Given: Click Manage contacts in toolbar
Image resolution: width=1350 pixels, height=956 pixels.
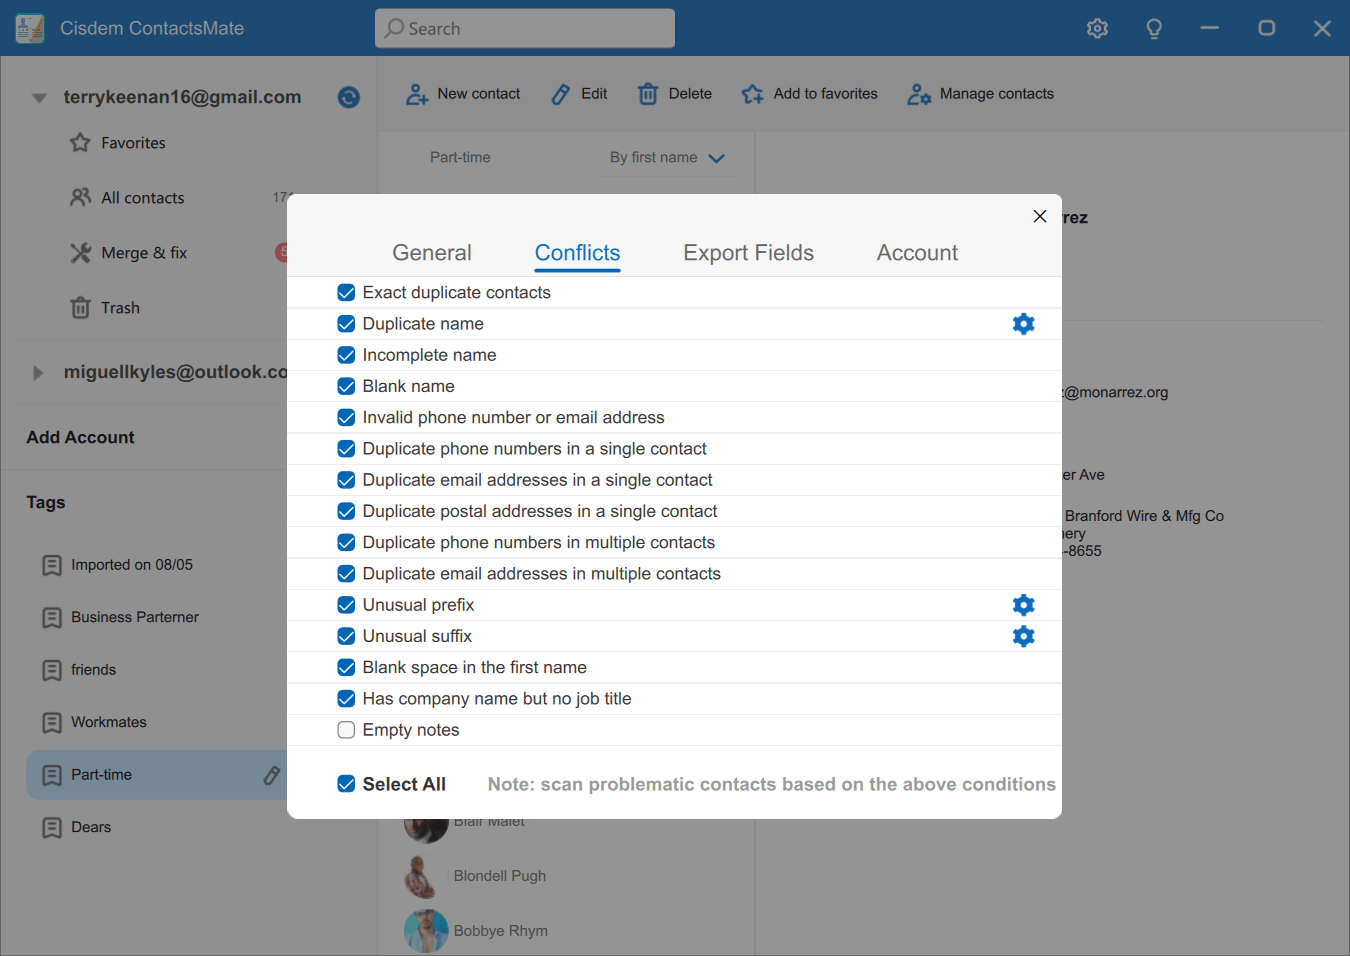Looking at the screenshot, I should [x=980, y=94].
